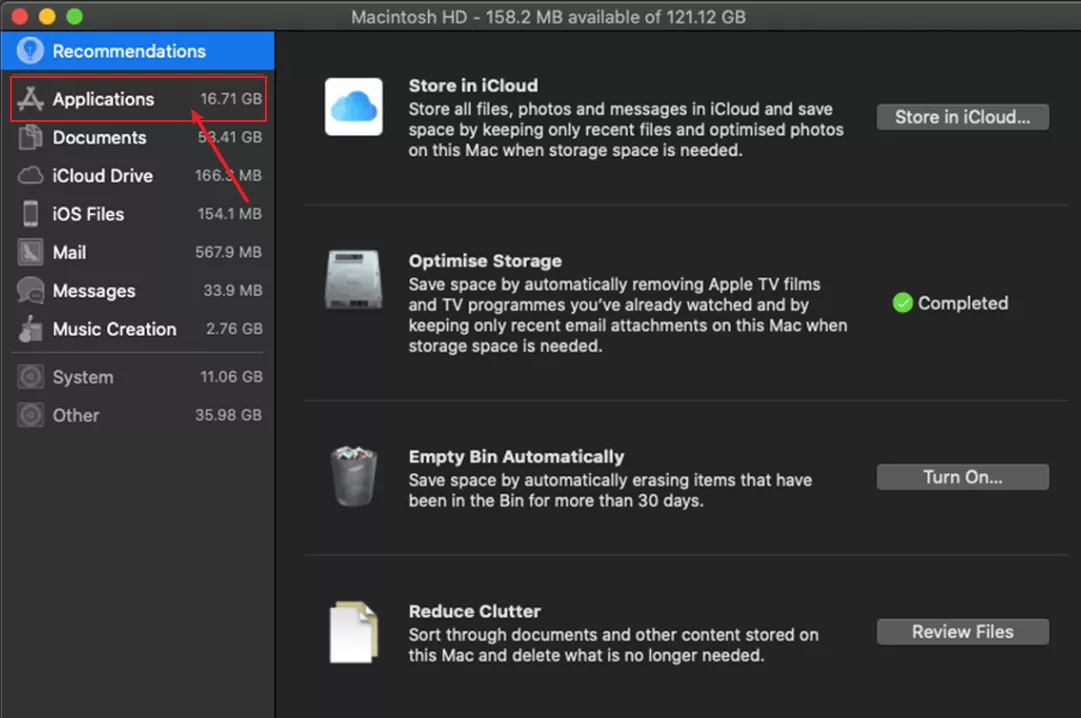The height and width of the screenshot is (718, 1081).
Task: Click the Messages size 33.9 MB
Action: click(x=232, y=290)
